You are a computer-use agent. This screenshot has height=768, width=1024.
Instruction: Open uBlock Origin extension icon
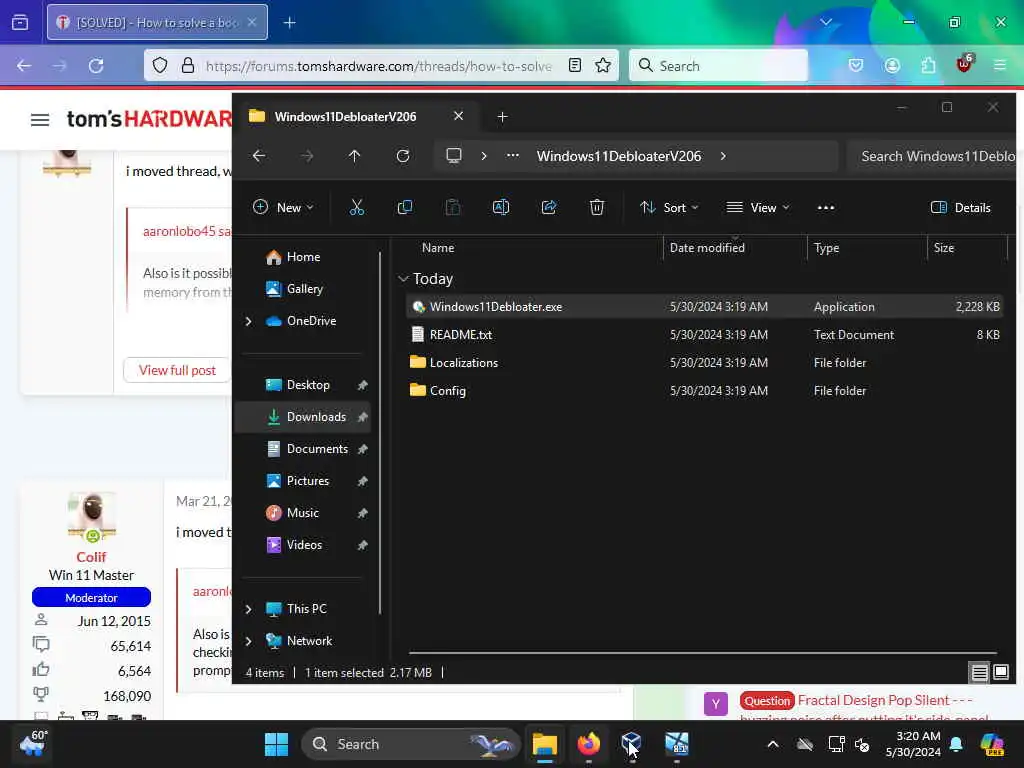(x=965, y=64)
